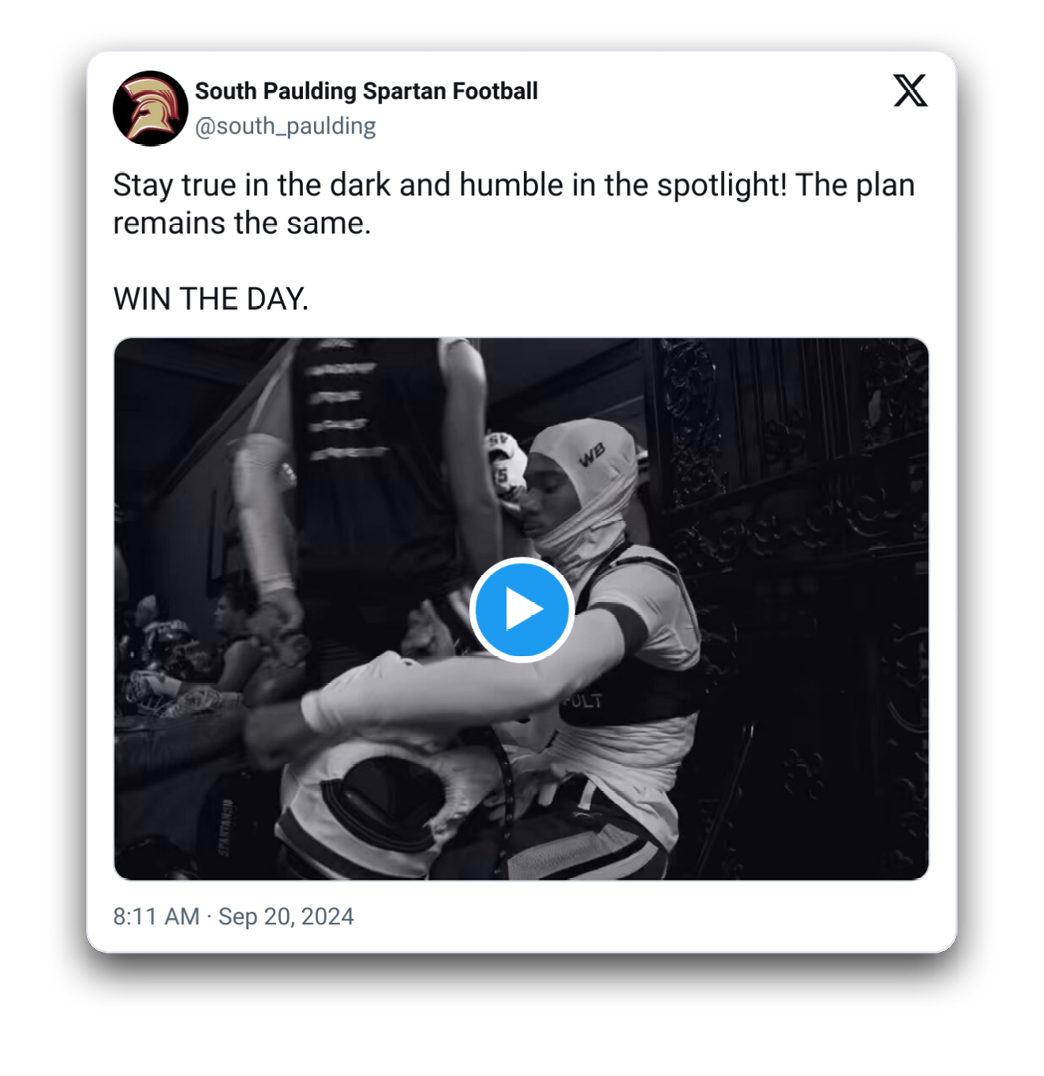Screen dimensions: 1044x1076
Task: Open the X logo link
Action: 909,92
